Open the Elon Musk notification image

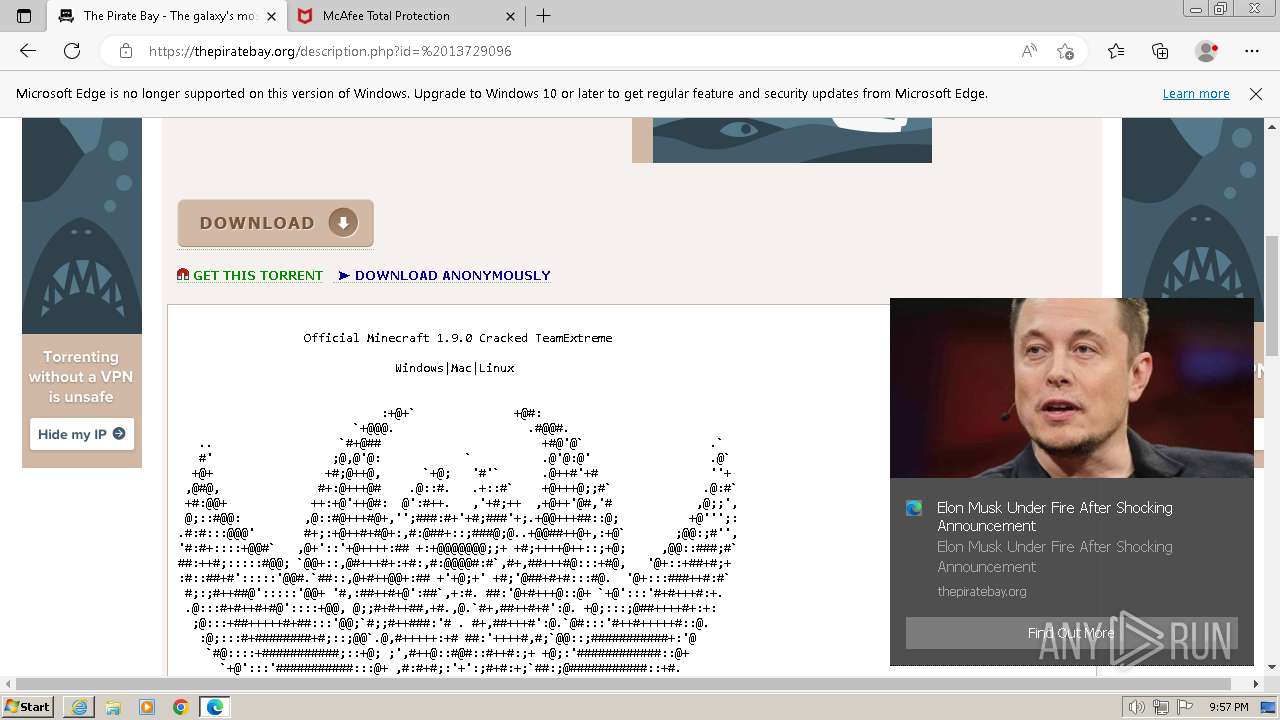[x=1071, y=389]
